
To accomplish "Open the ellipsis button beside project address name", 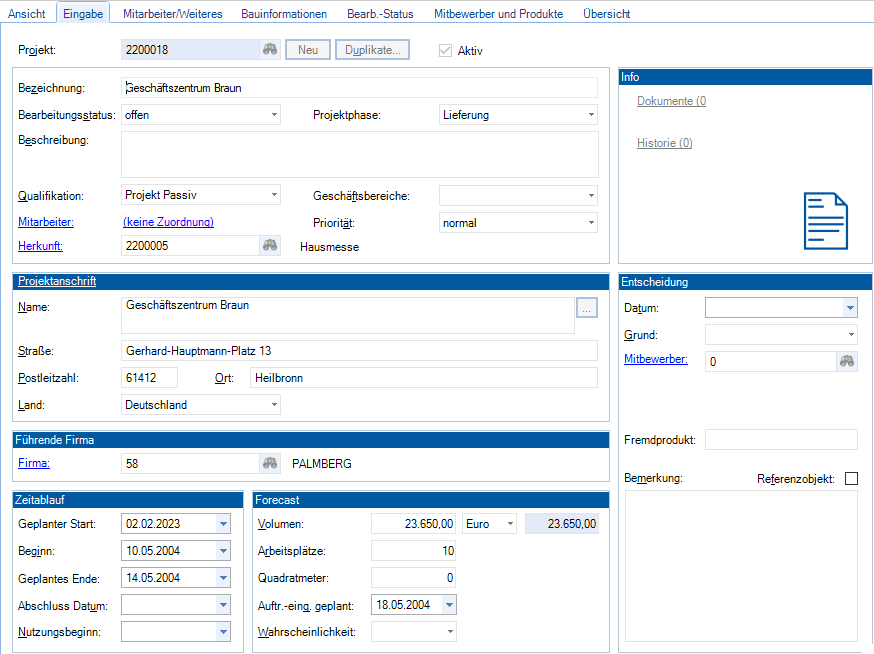I will (586, 310).
